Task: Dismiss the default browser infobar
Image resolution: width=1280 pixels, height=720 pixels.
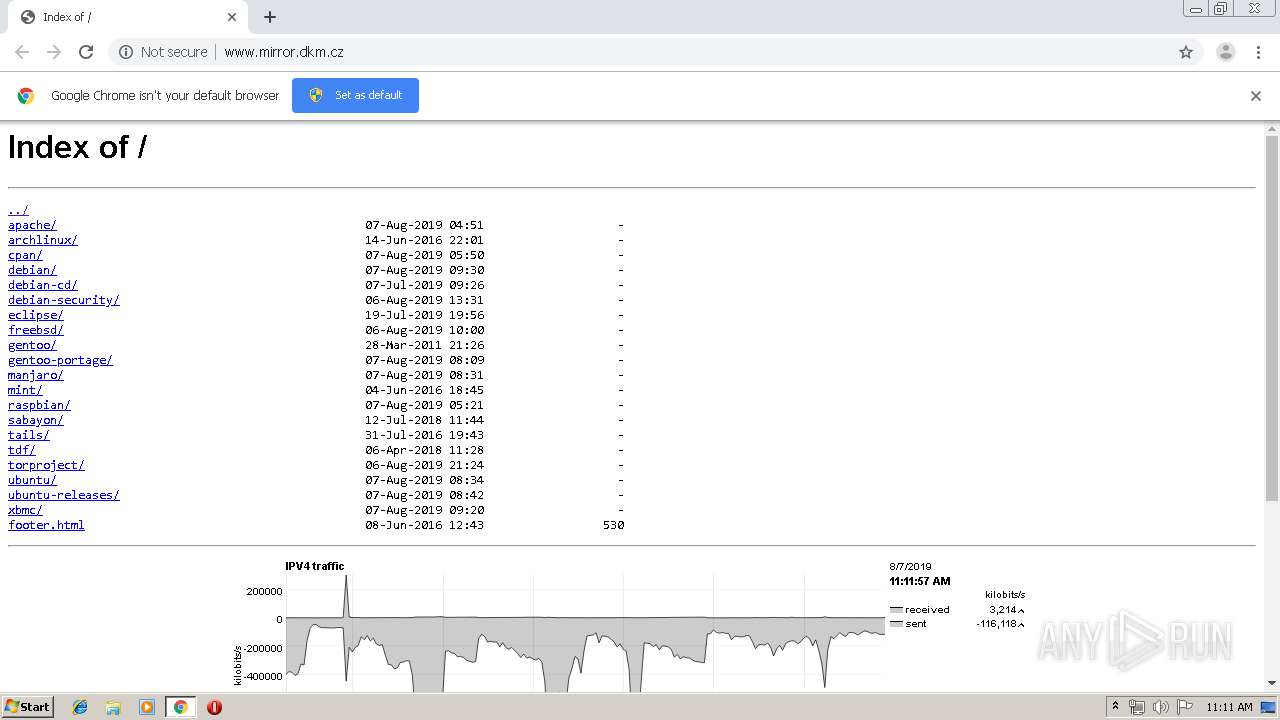Action: (x=1256, y=96)
